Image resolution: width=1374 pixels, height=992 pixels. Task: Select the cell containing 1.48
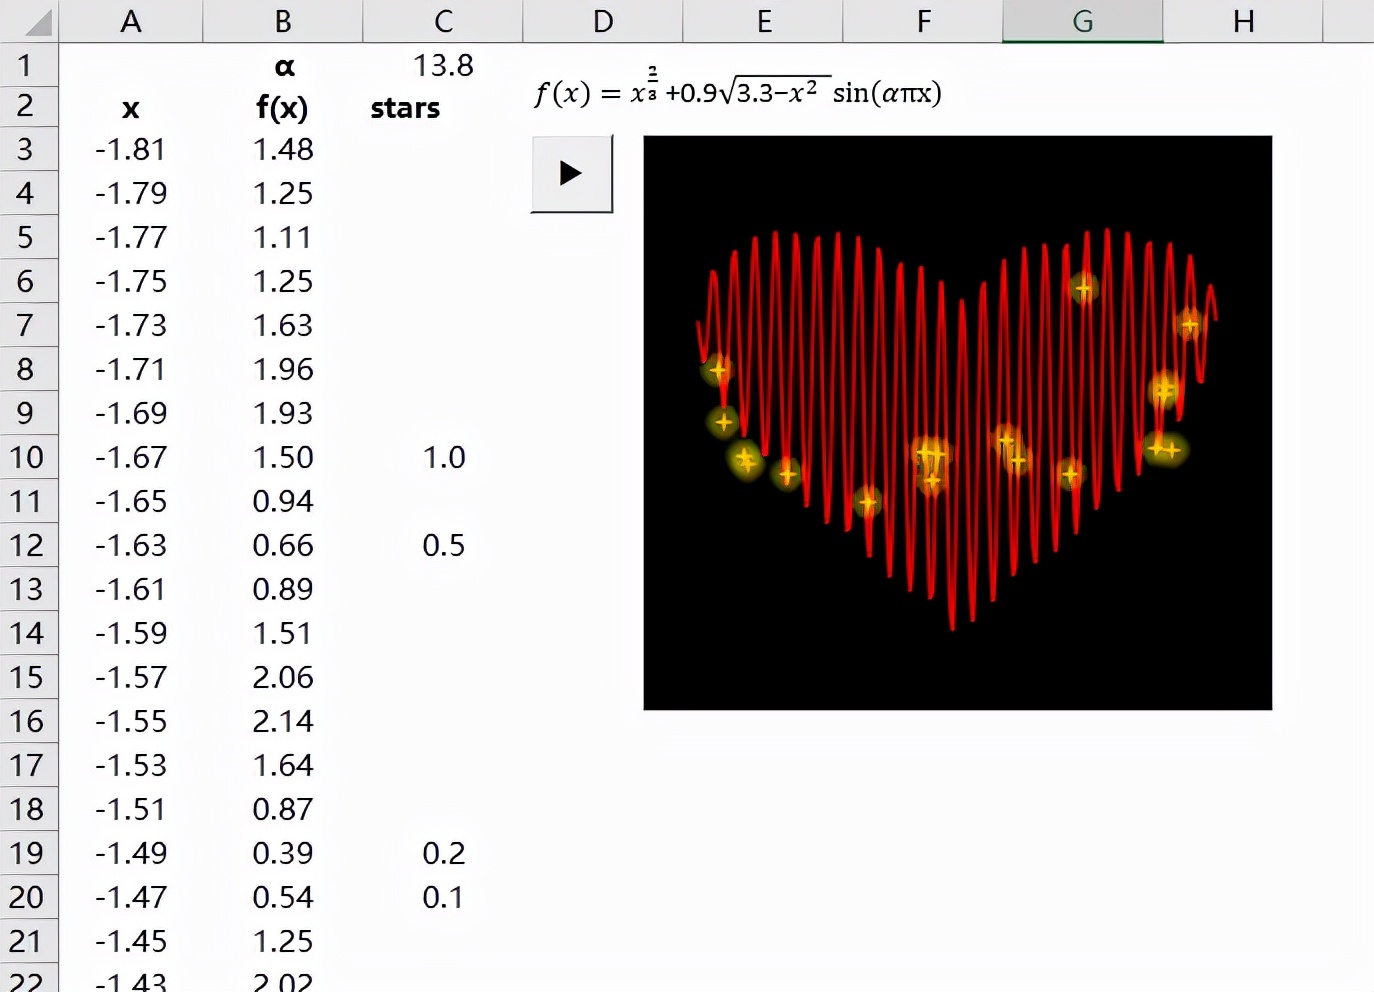283,149
